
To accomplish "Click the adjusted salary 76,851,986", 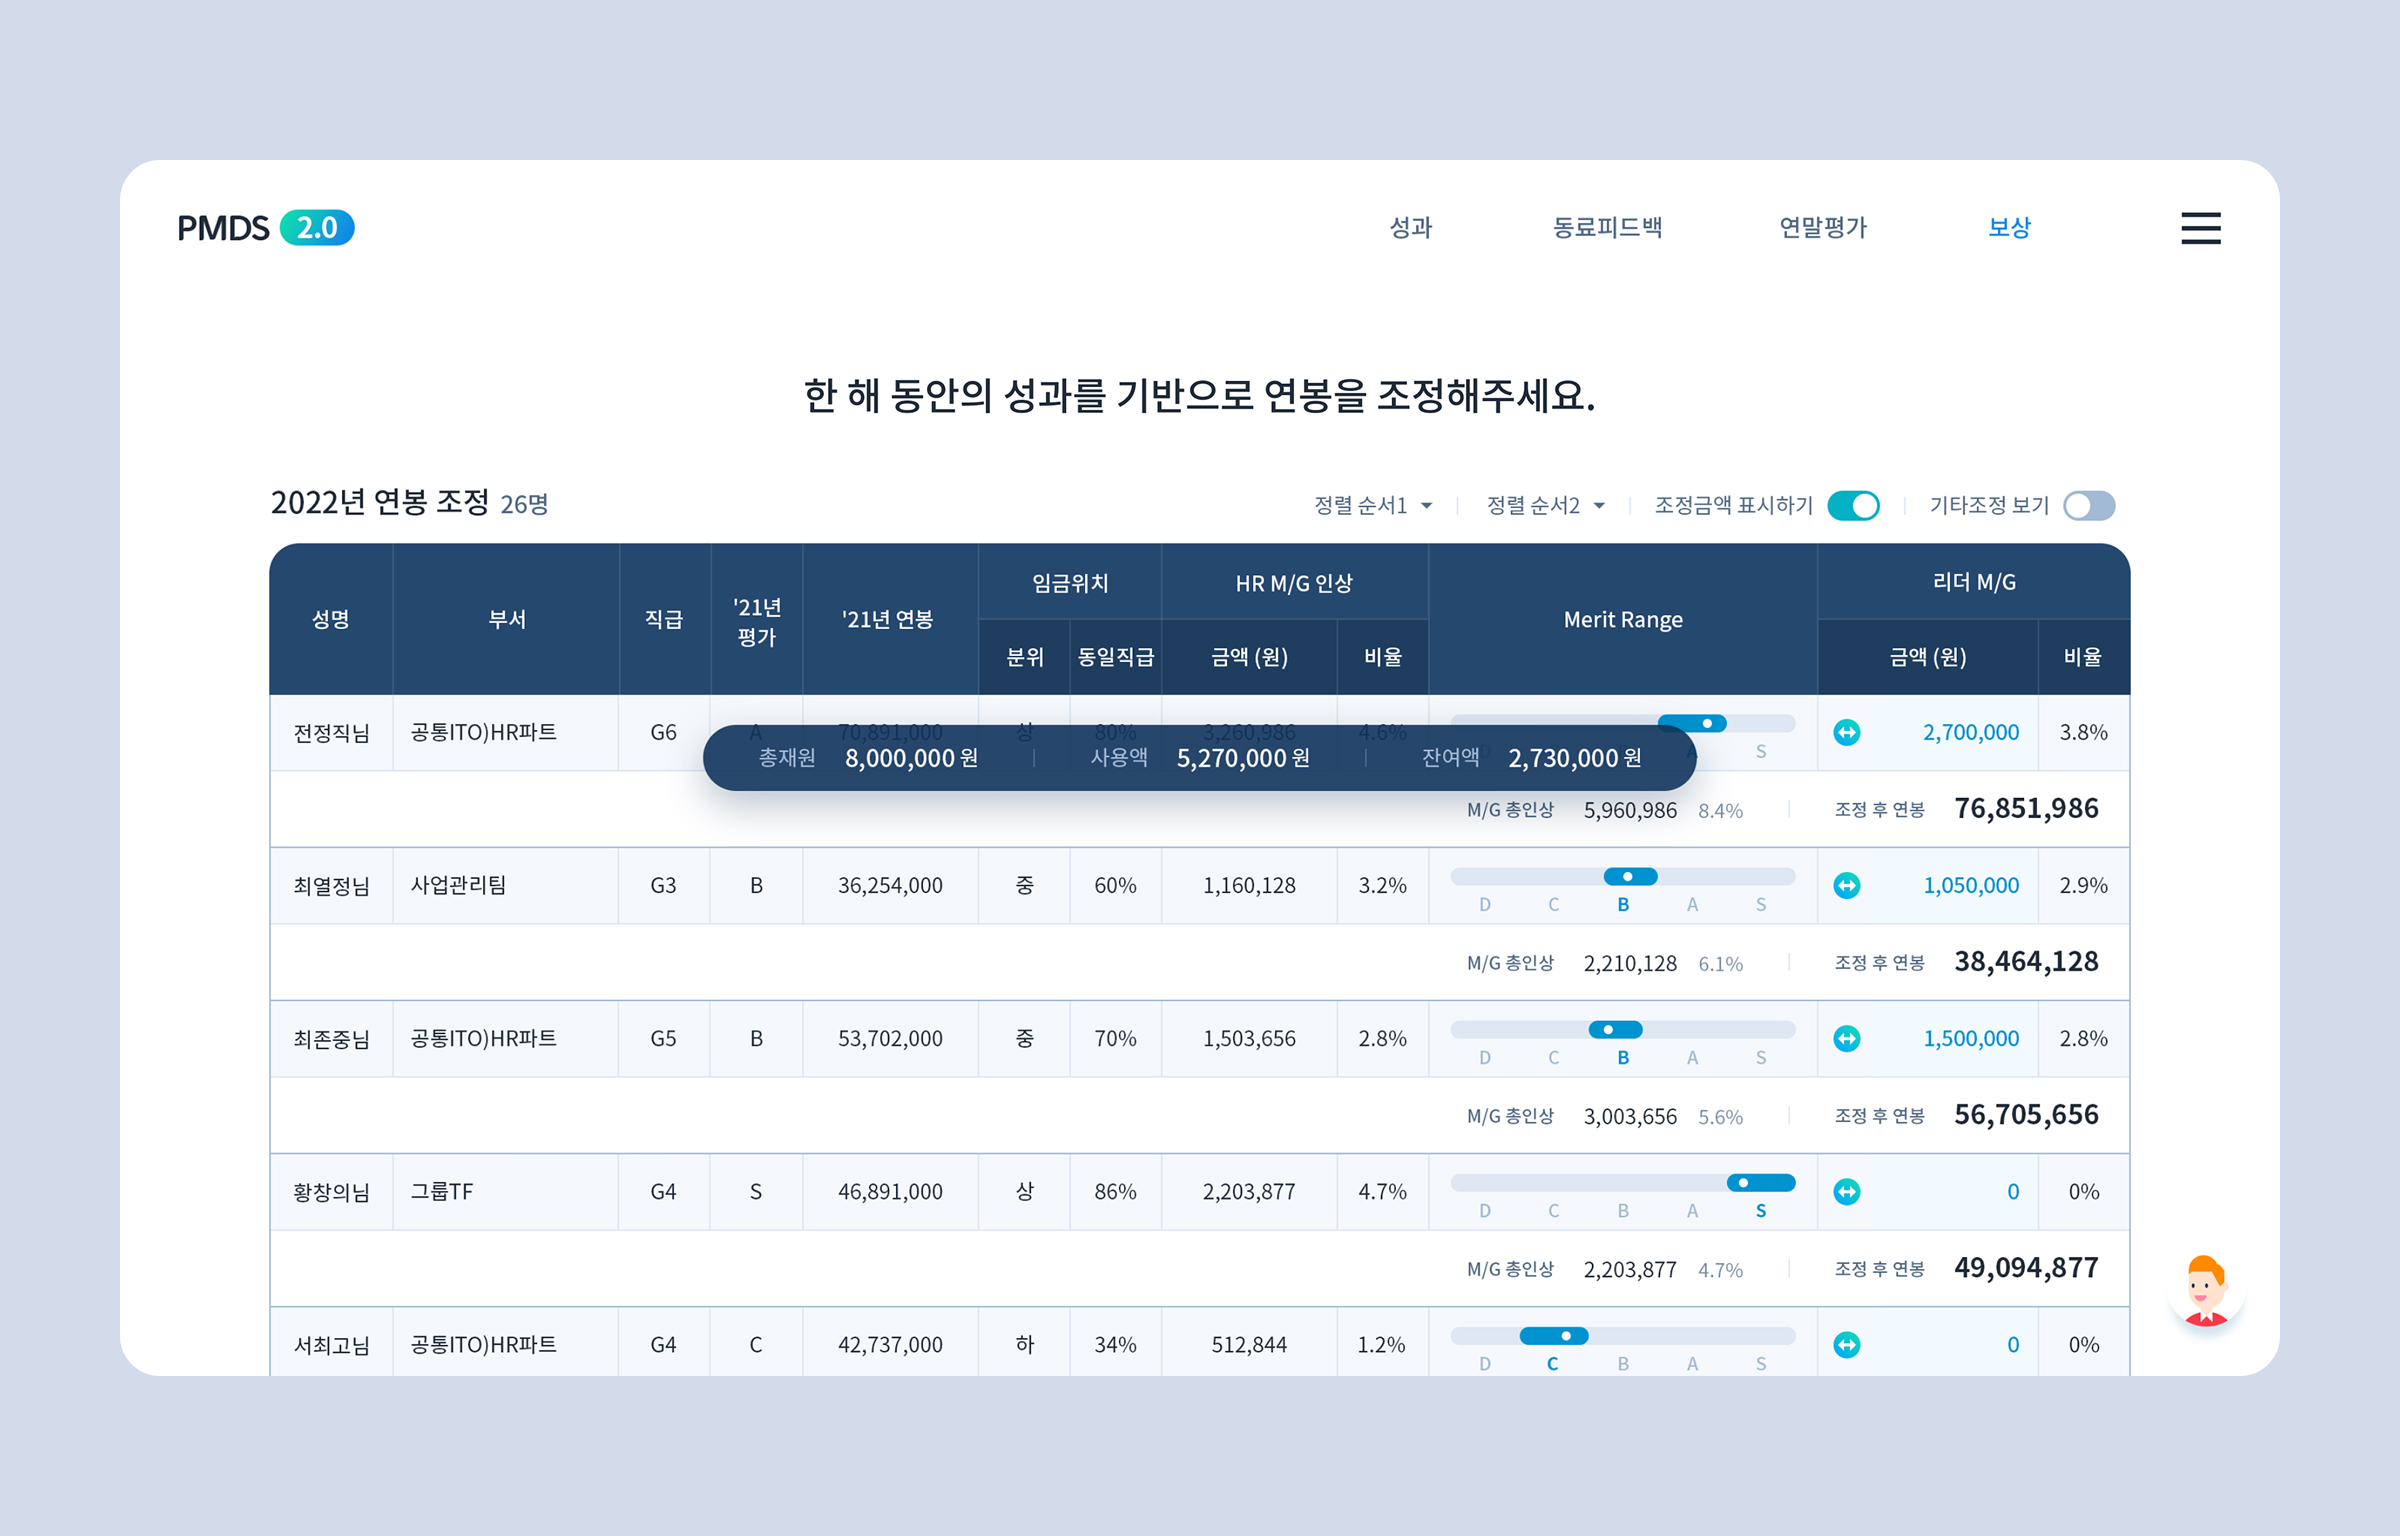I will (2026, 808).
